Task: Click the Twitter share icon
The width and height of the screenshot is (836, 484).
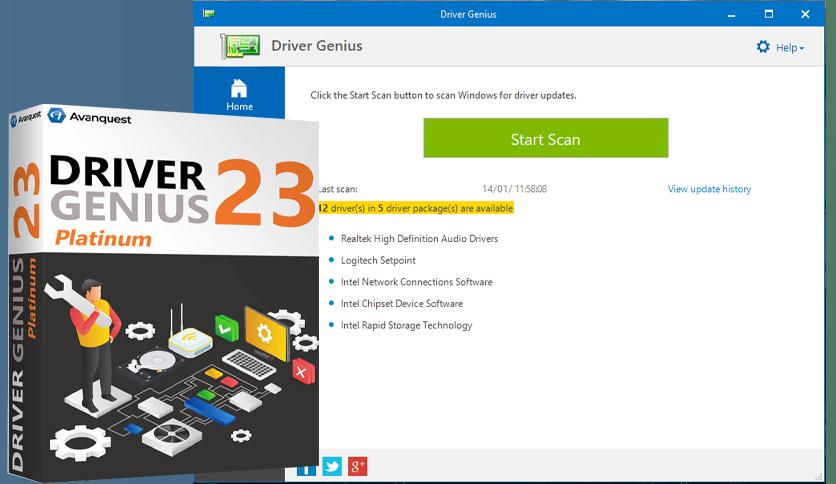Action: 332,466
